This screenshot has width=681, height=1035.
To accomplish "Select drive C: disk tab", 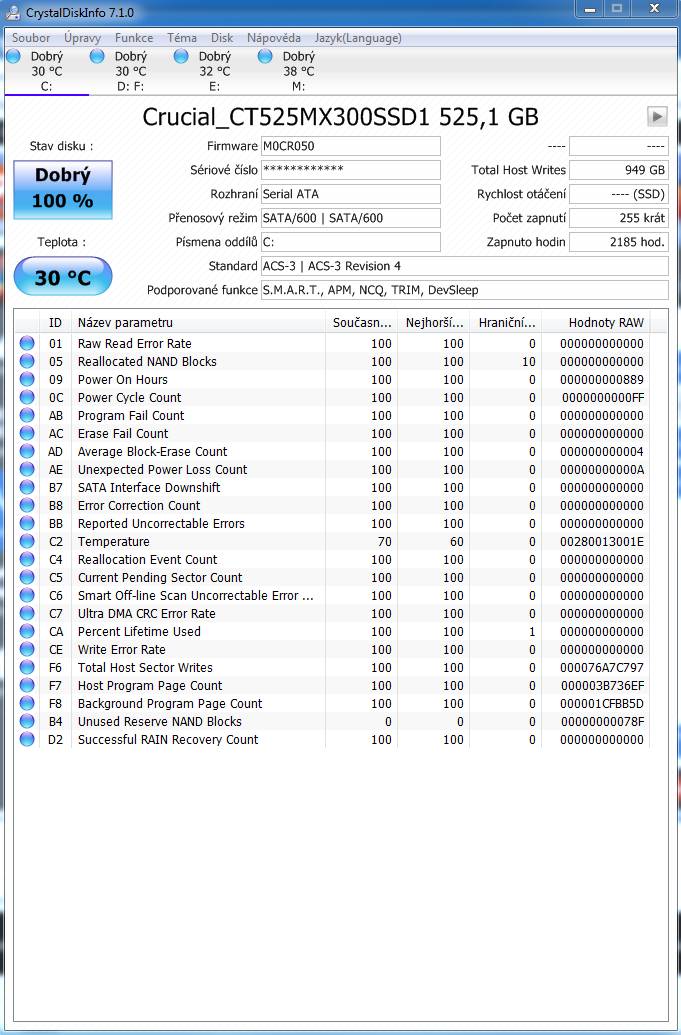I will click(46, 71).
